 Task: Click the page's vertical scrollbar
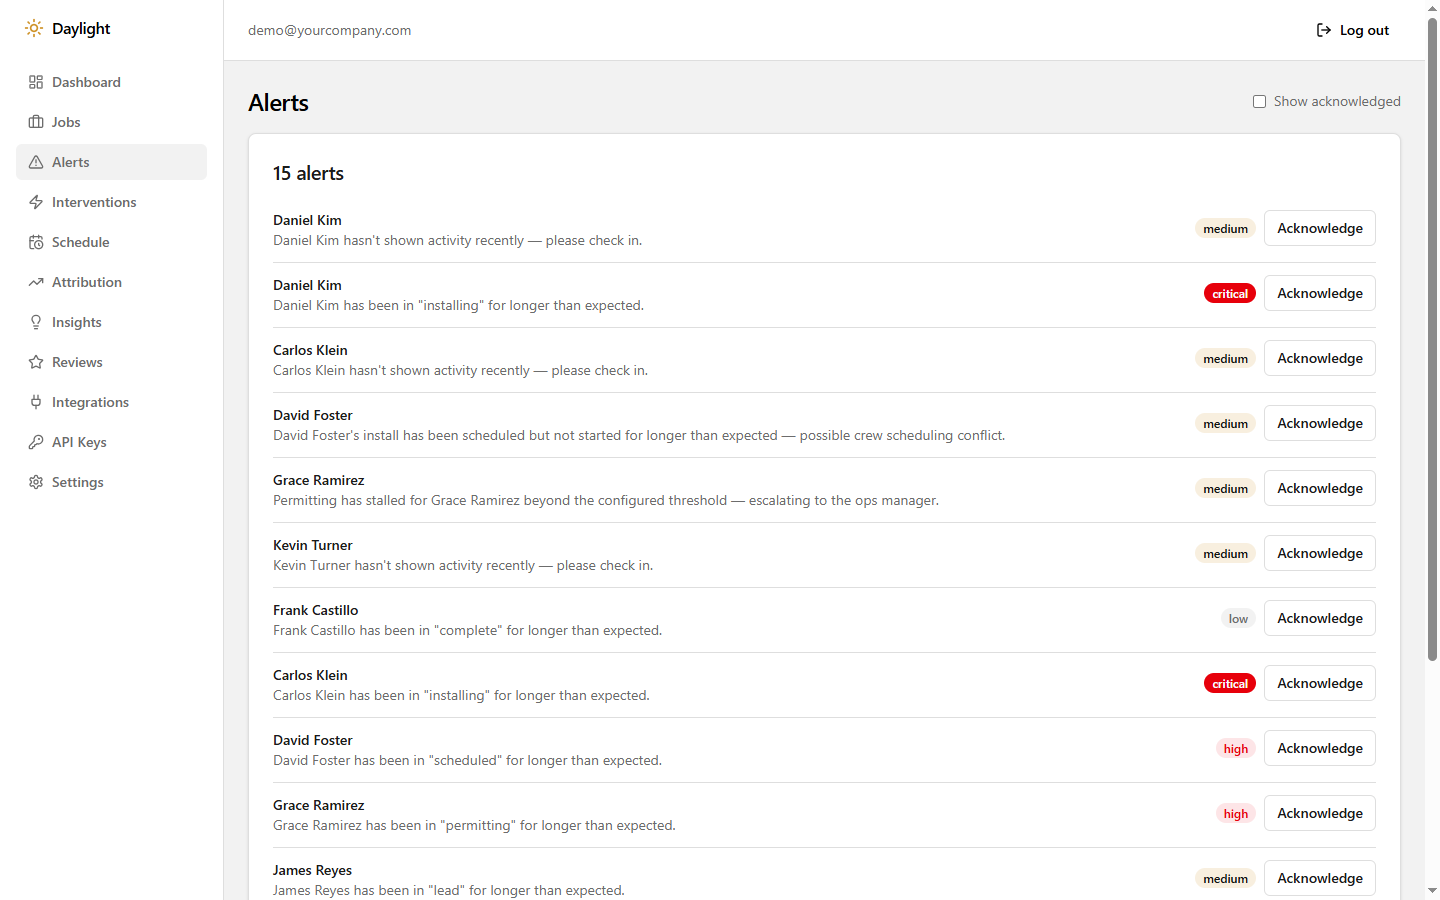coord(1432,340)
